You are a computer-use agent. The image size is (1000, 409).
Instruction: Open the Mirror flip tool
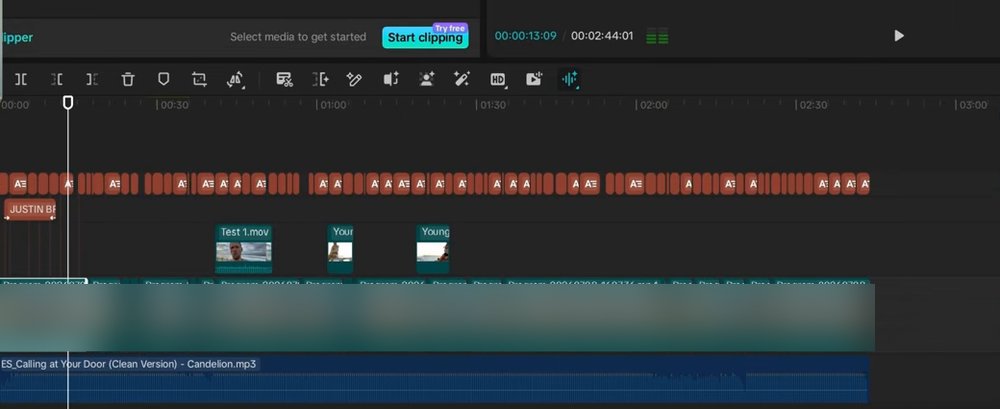(235, 79)
